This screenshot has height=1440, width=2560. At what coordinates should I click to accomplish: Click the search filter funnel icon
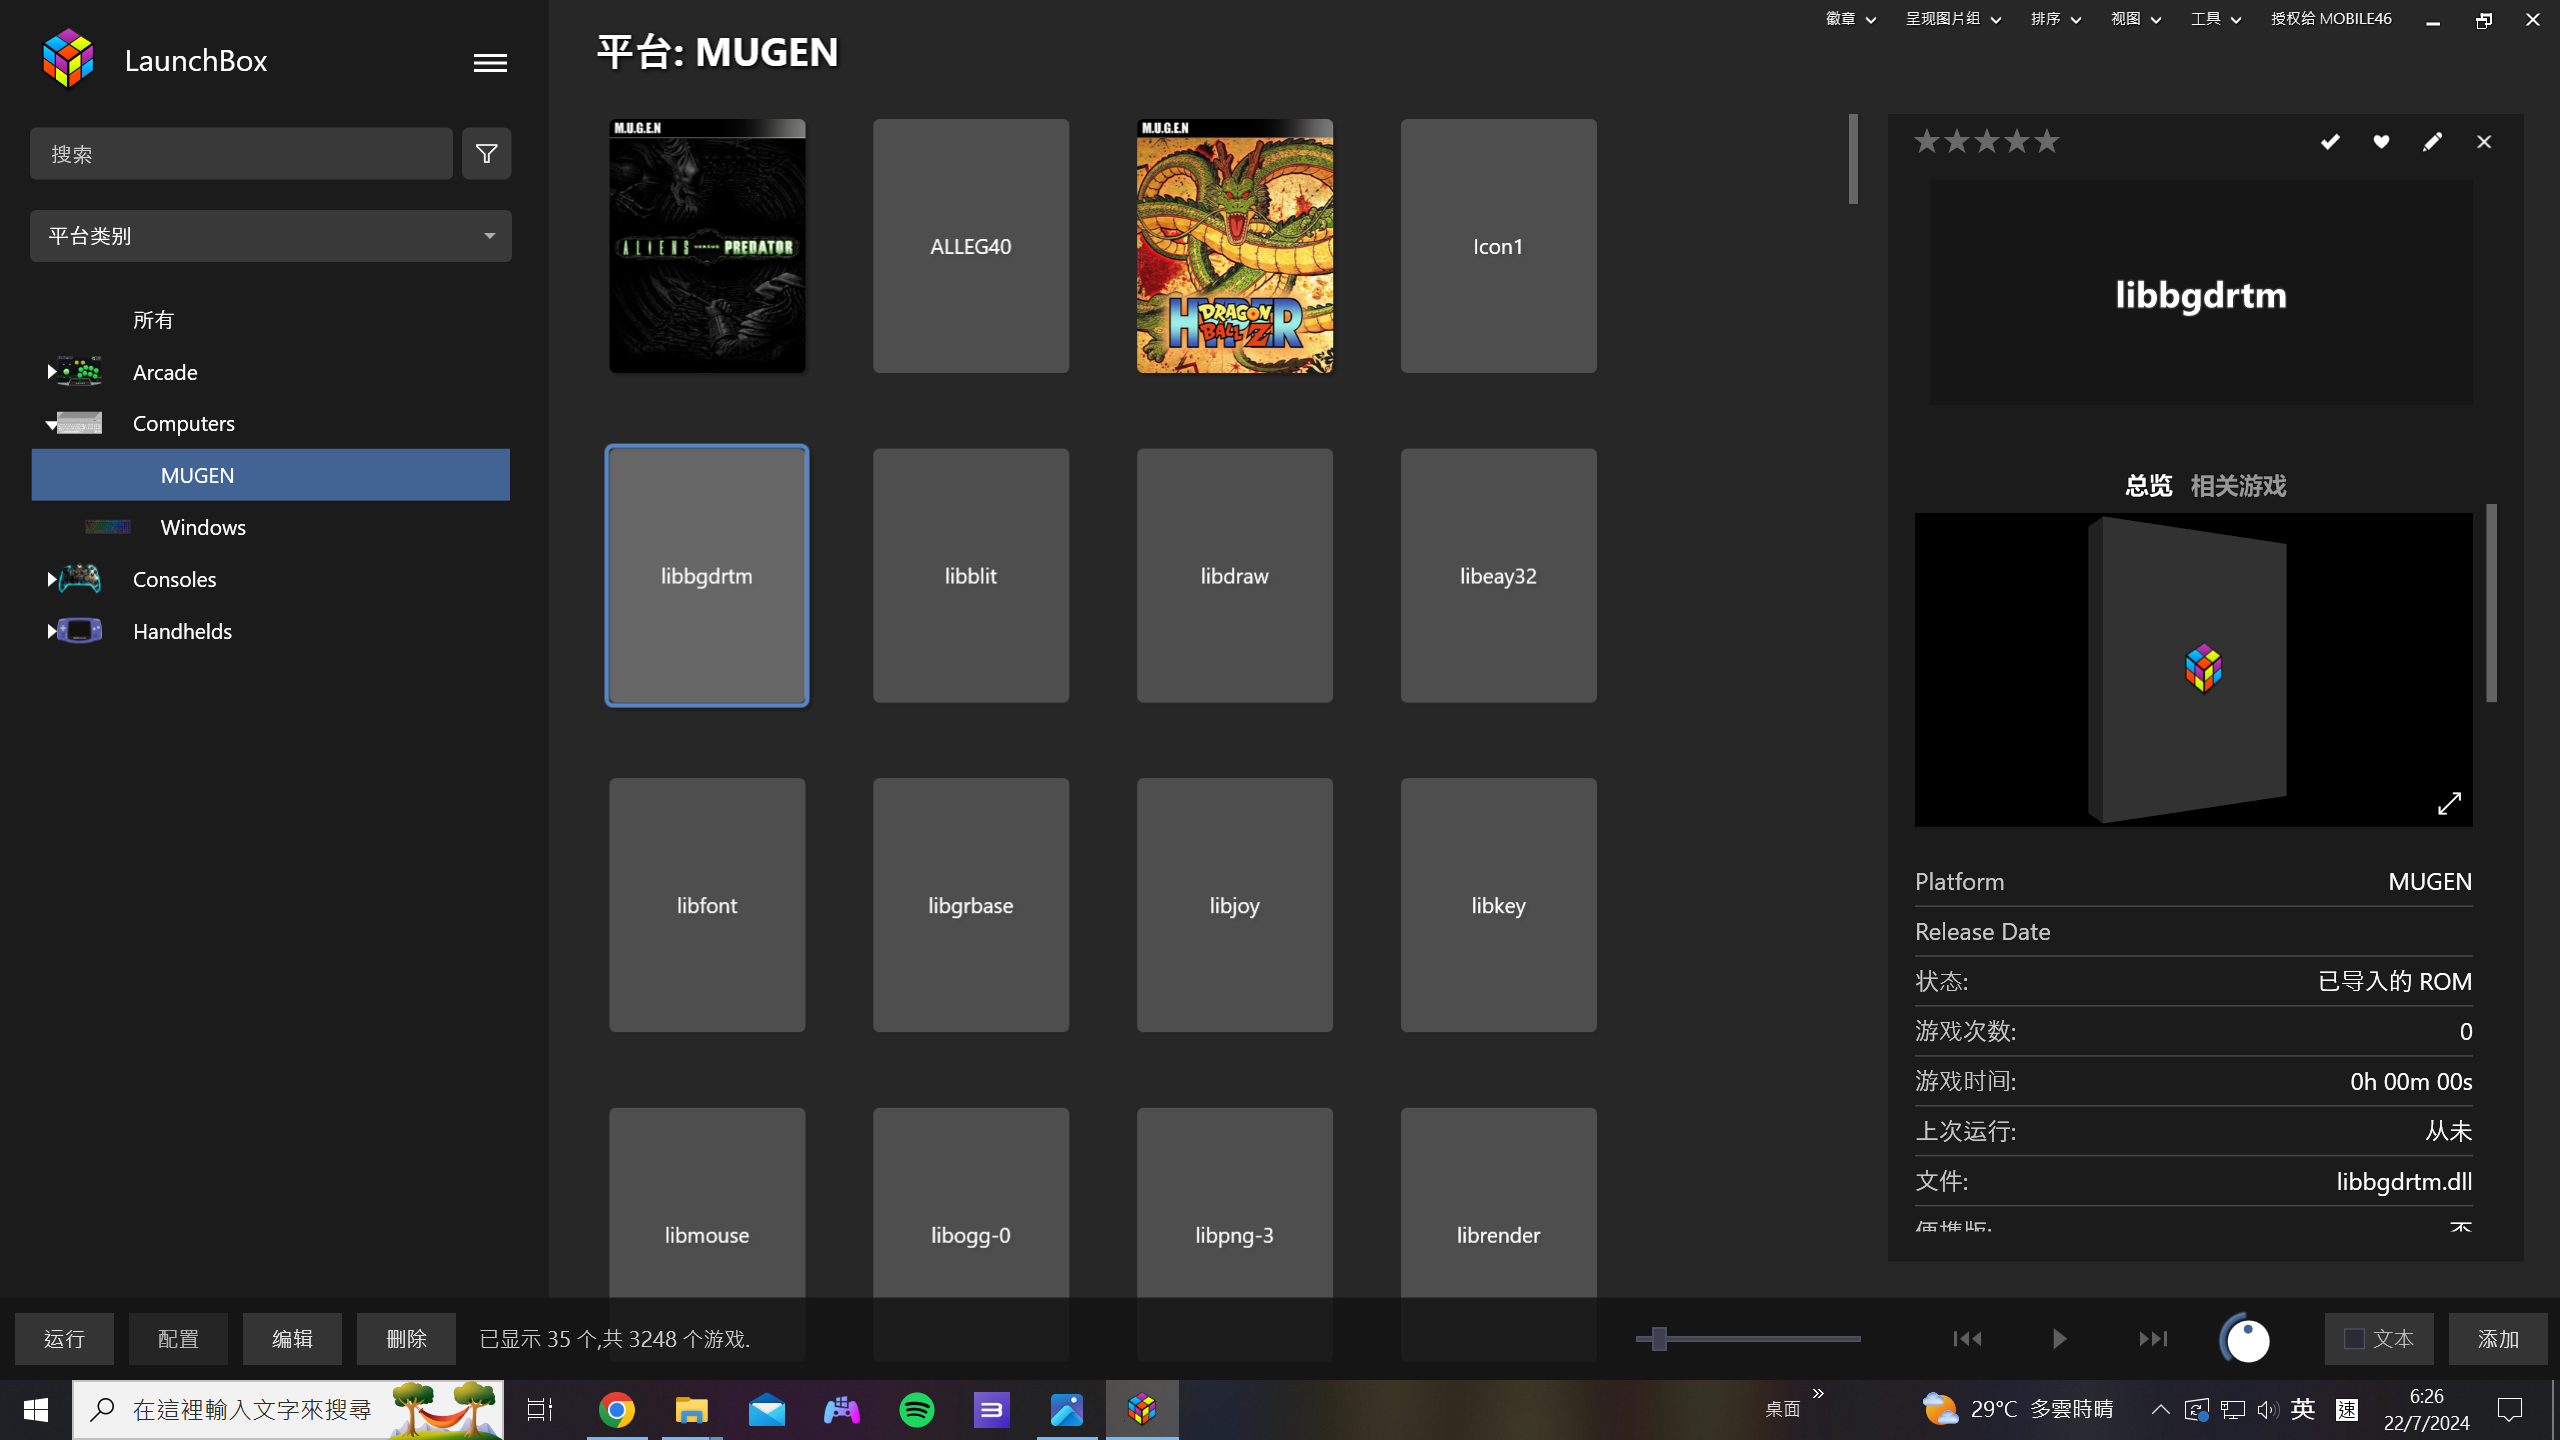[x=486, y=154]
